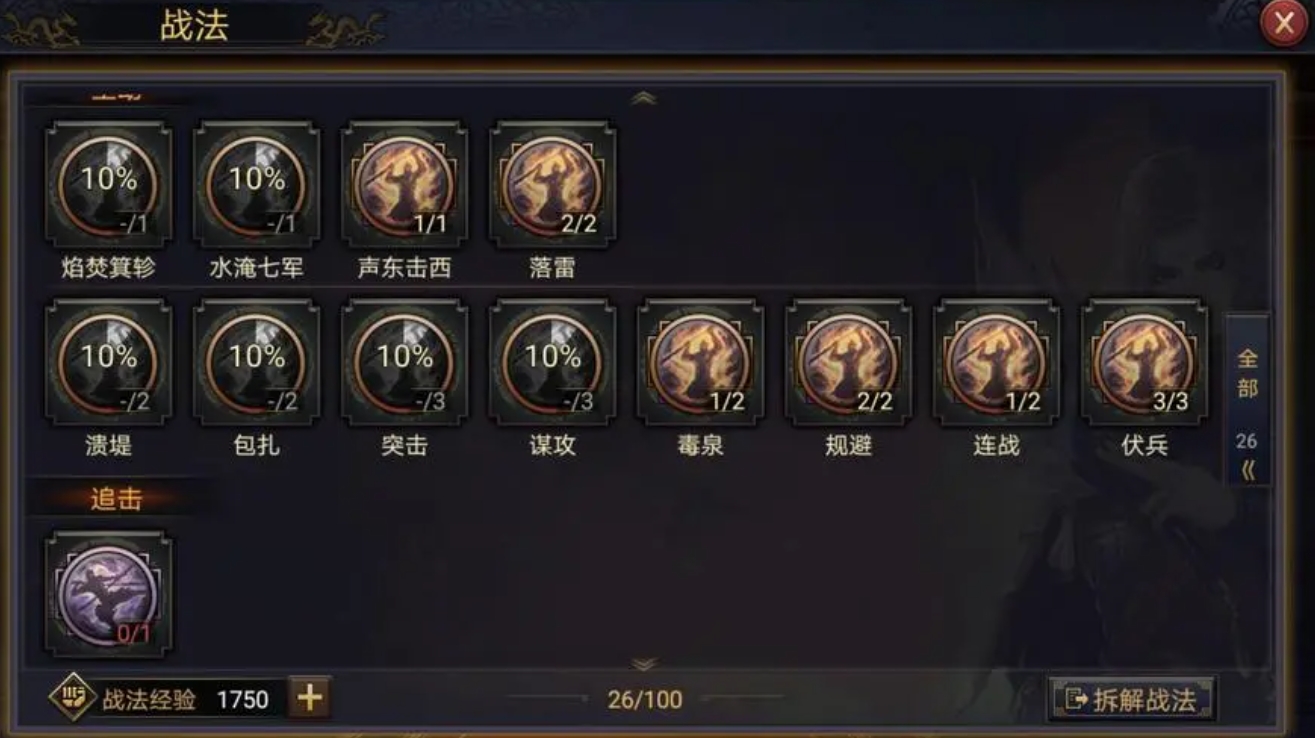This screenshot has width=1315, height=738.
Task: Open the 包扎 tactic icon
Action: (256, 362)
